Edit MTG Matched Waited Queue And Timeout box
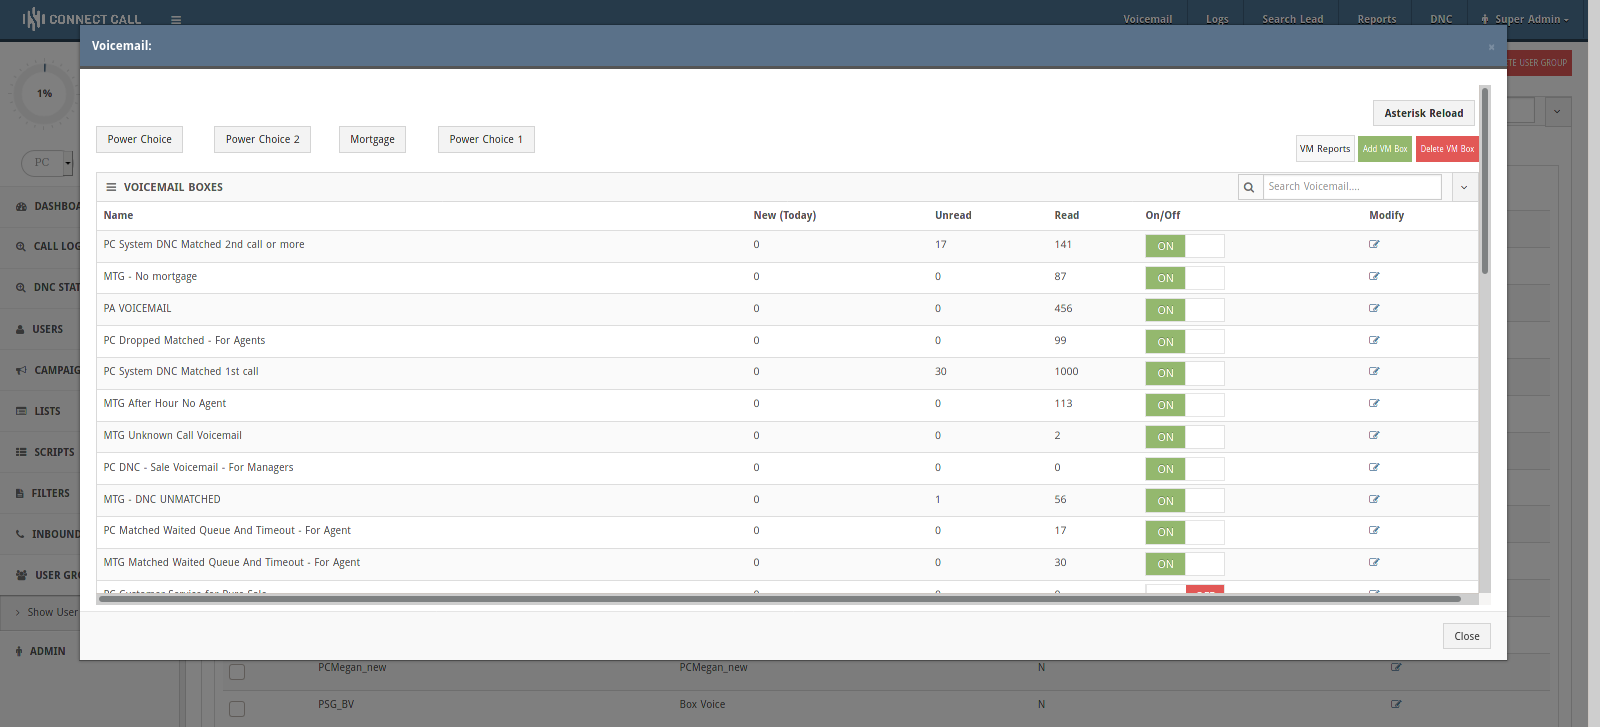 point(1374,562)
